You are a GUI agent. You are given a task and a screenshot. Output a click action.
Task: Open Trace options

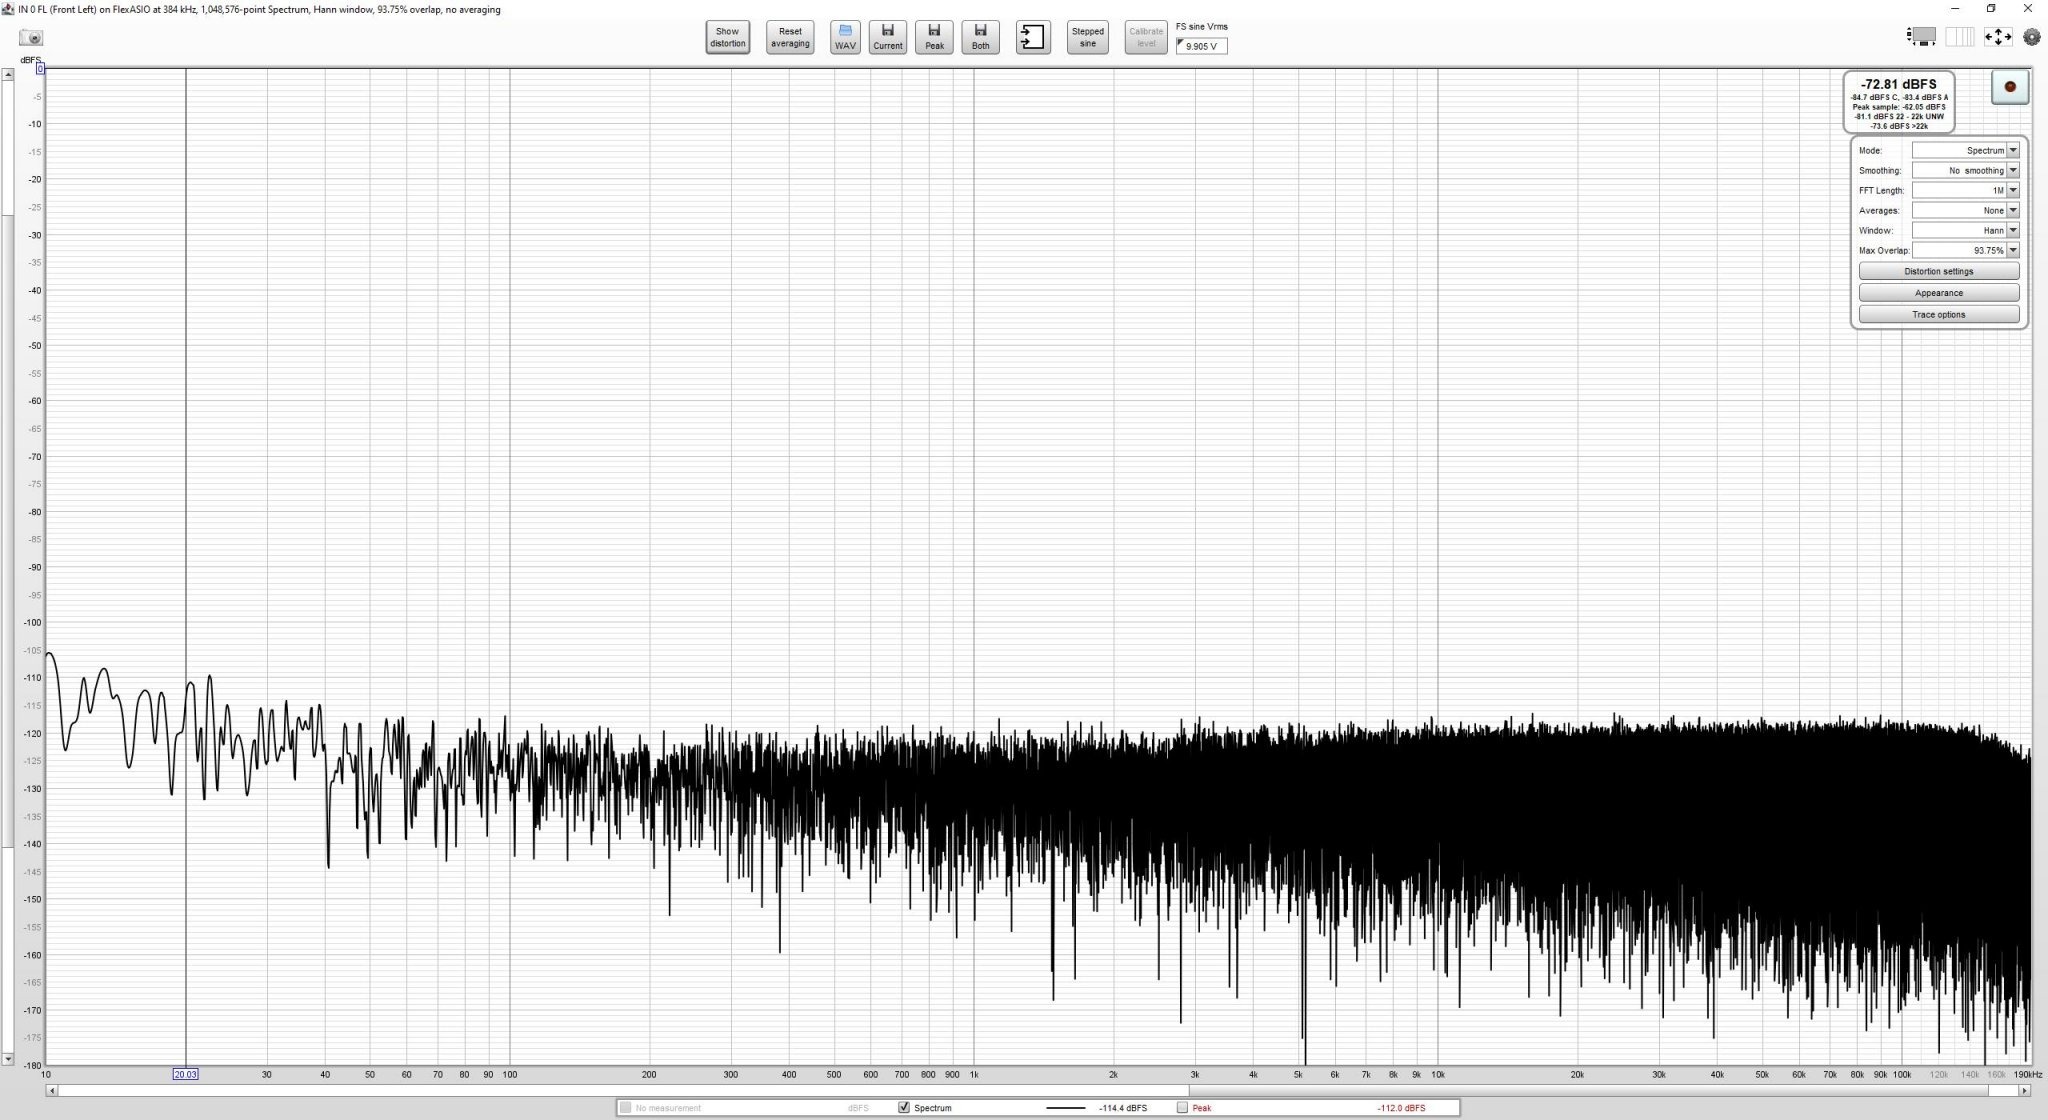(1938, 315)
